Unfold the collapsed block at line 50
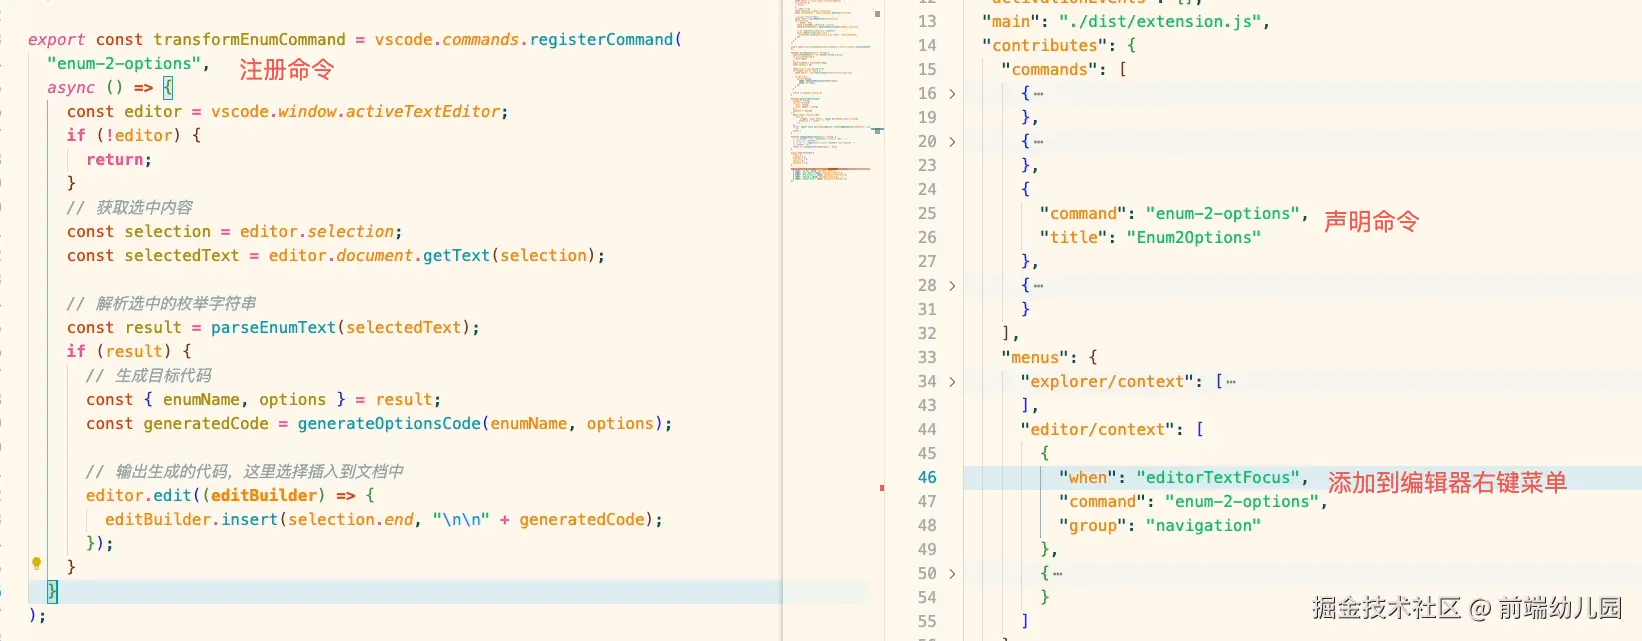Viewport: 1642px width, 641px height. coord(952,574)
